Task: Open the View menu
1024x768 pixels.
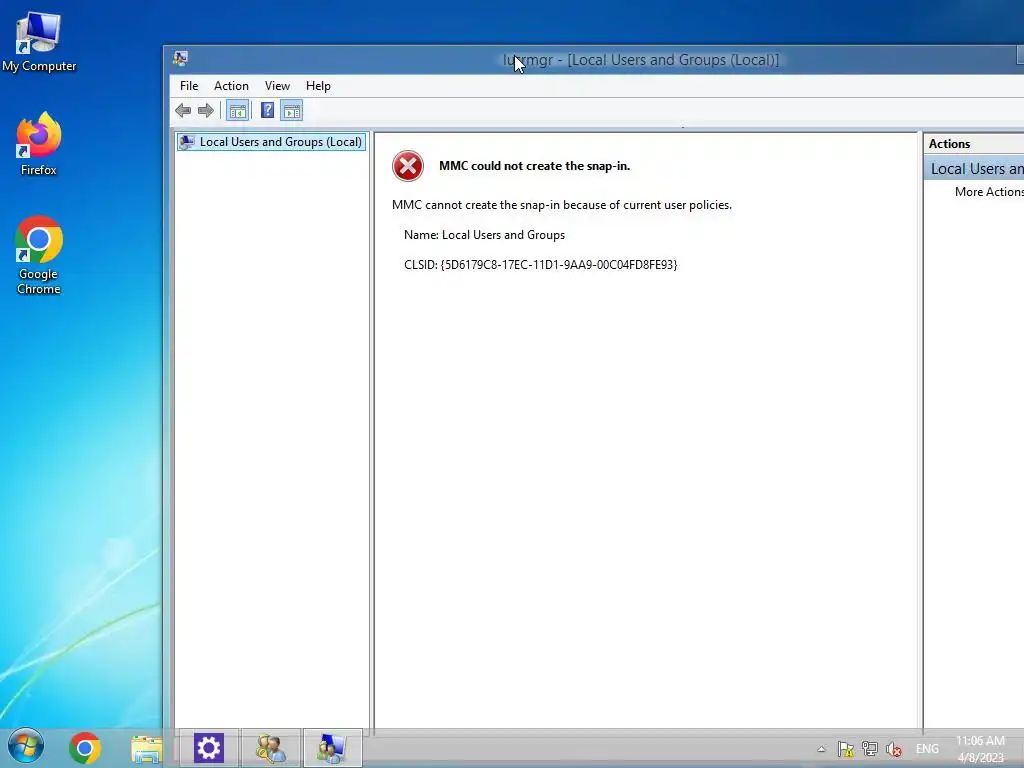Action: (277, 86)
